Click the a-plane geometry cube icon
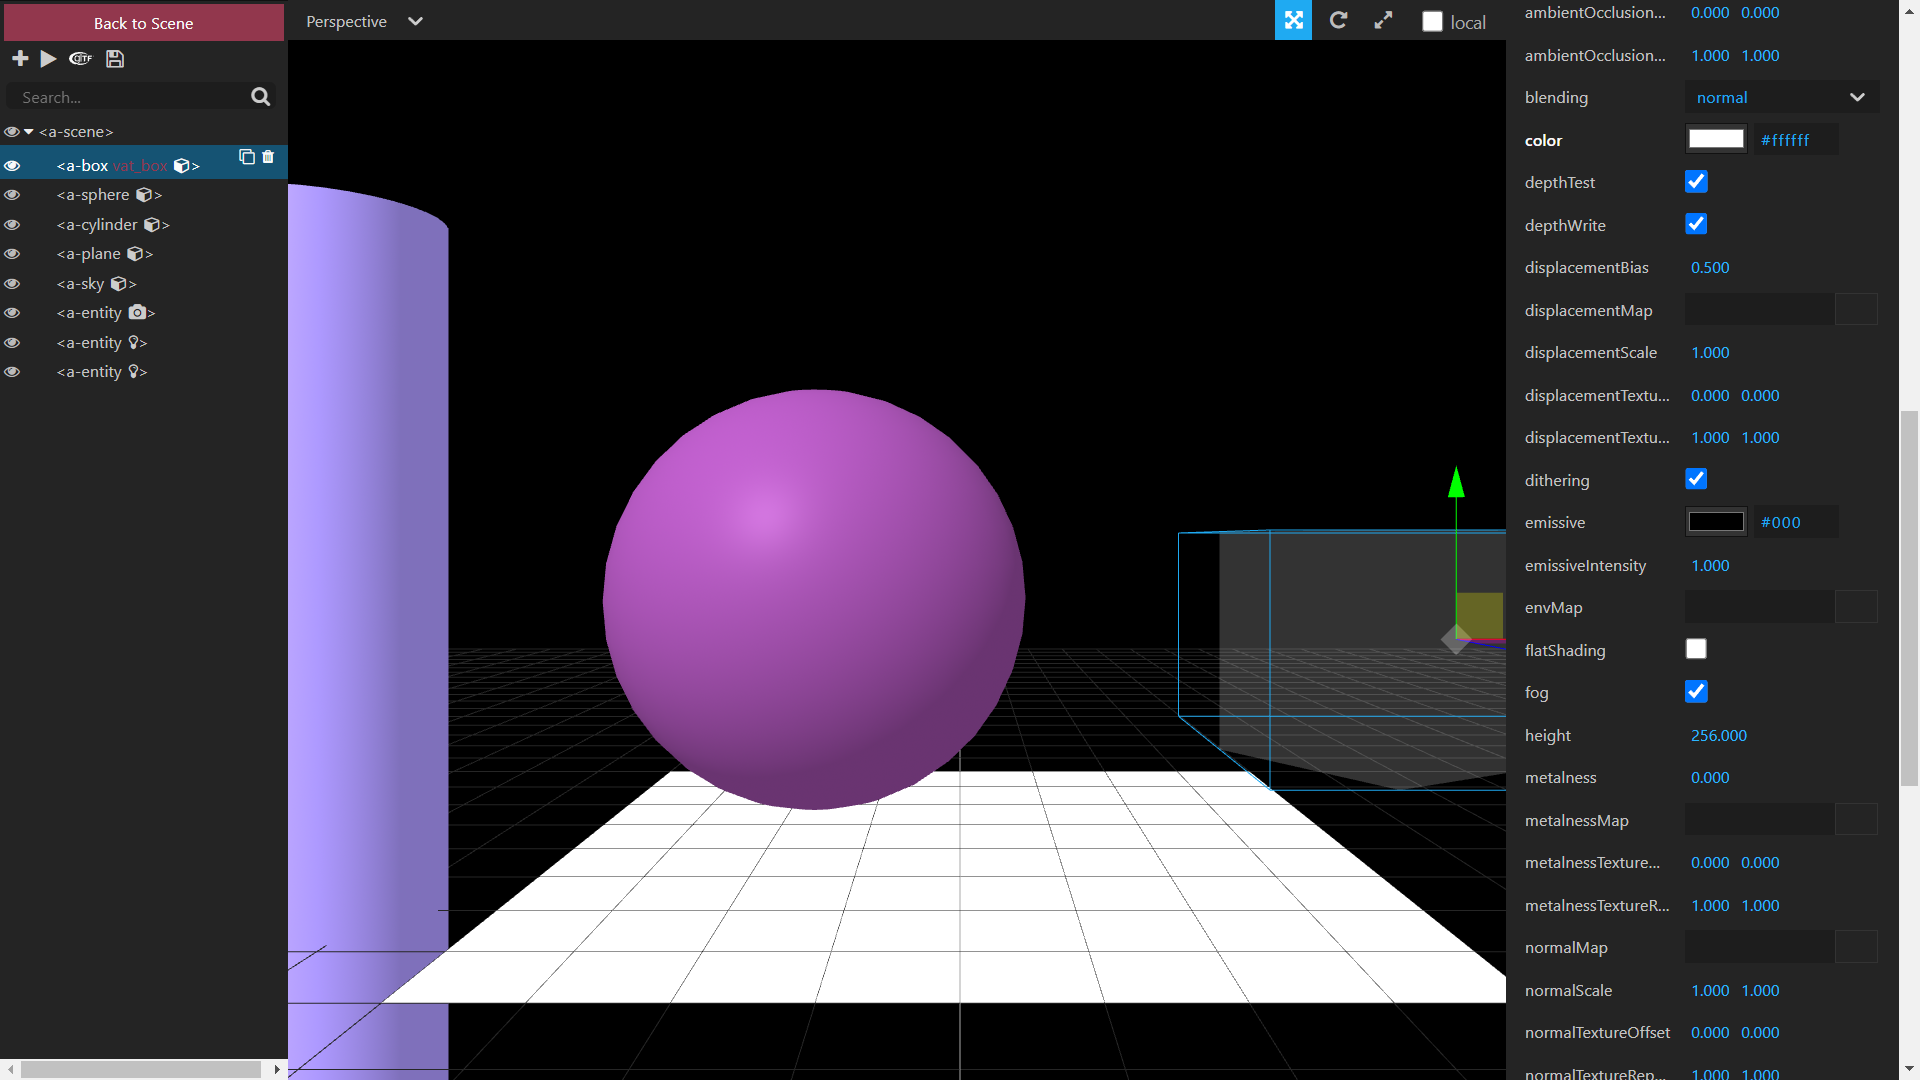The image size is (1920, 1080). click(135, 254)
